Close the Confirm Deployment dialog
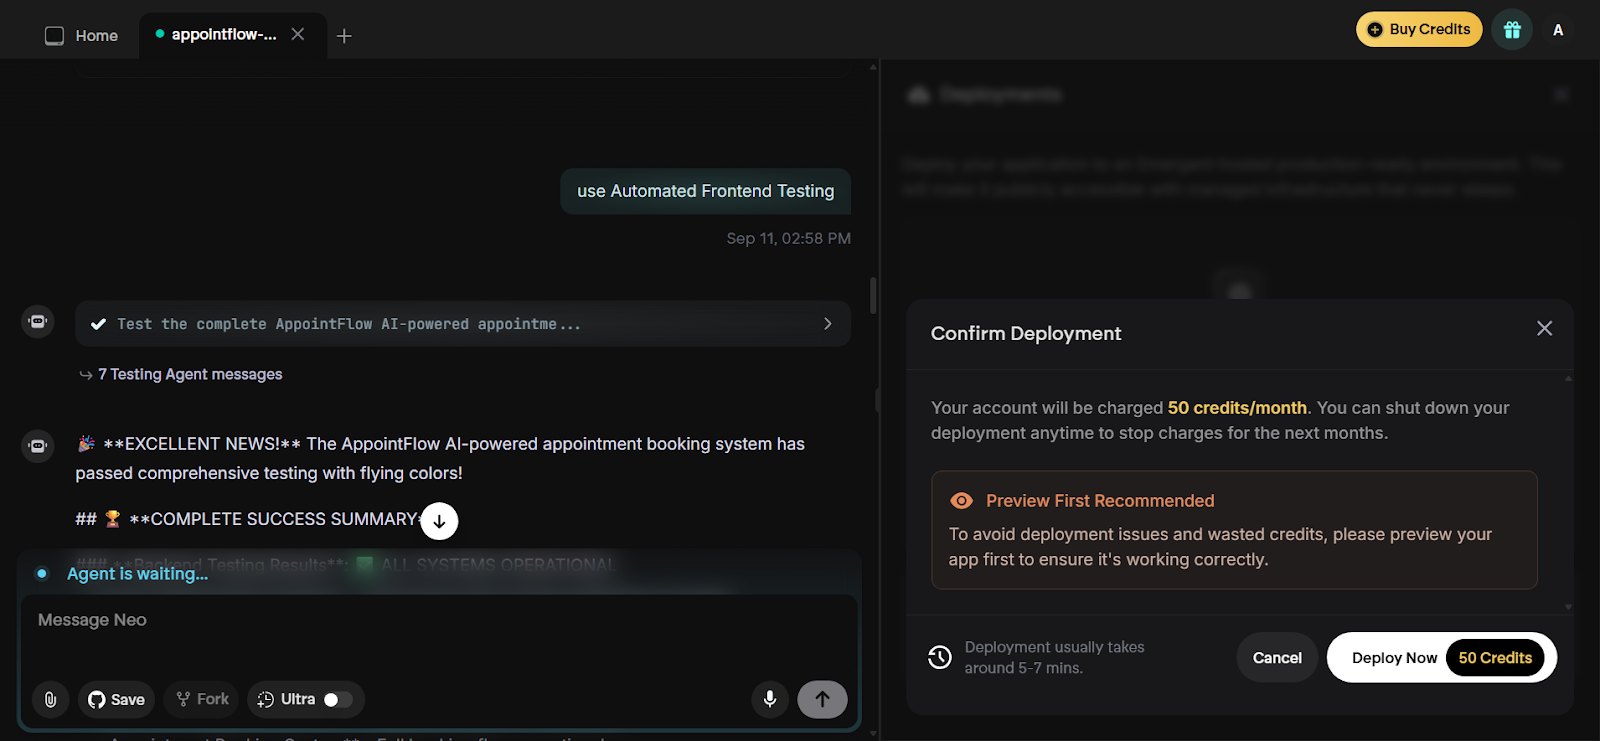Screen dimensions: 1600x741 [1544, 329]
